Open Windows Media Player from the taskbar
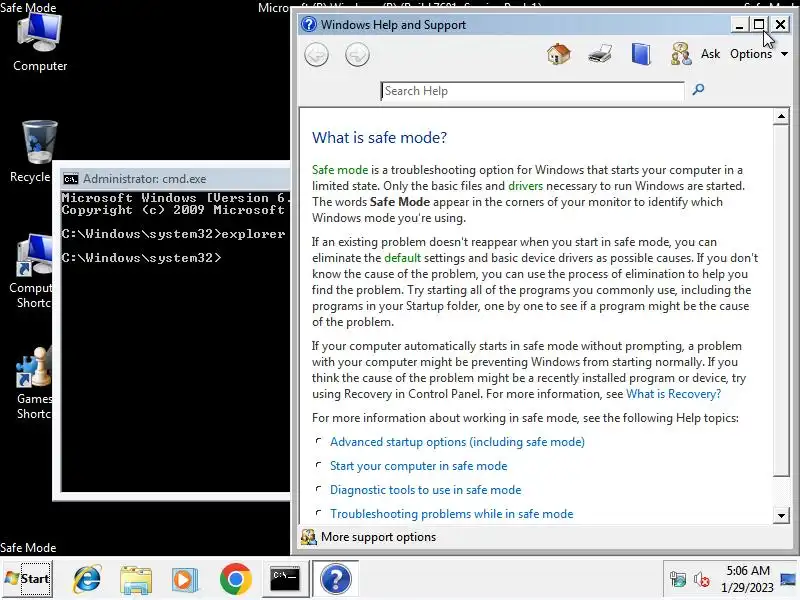Viewport: 800px width, 600px height. 185,580
